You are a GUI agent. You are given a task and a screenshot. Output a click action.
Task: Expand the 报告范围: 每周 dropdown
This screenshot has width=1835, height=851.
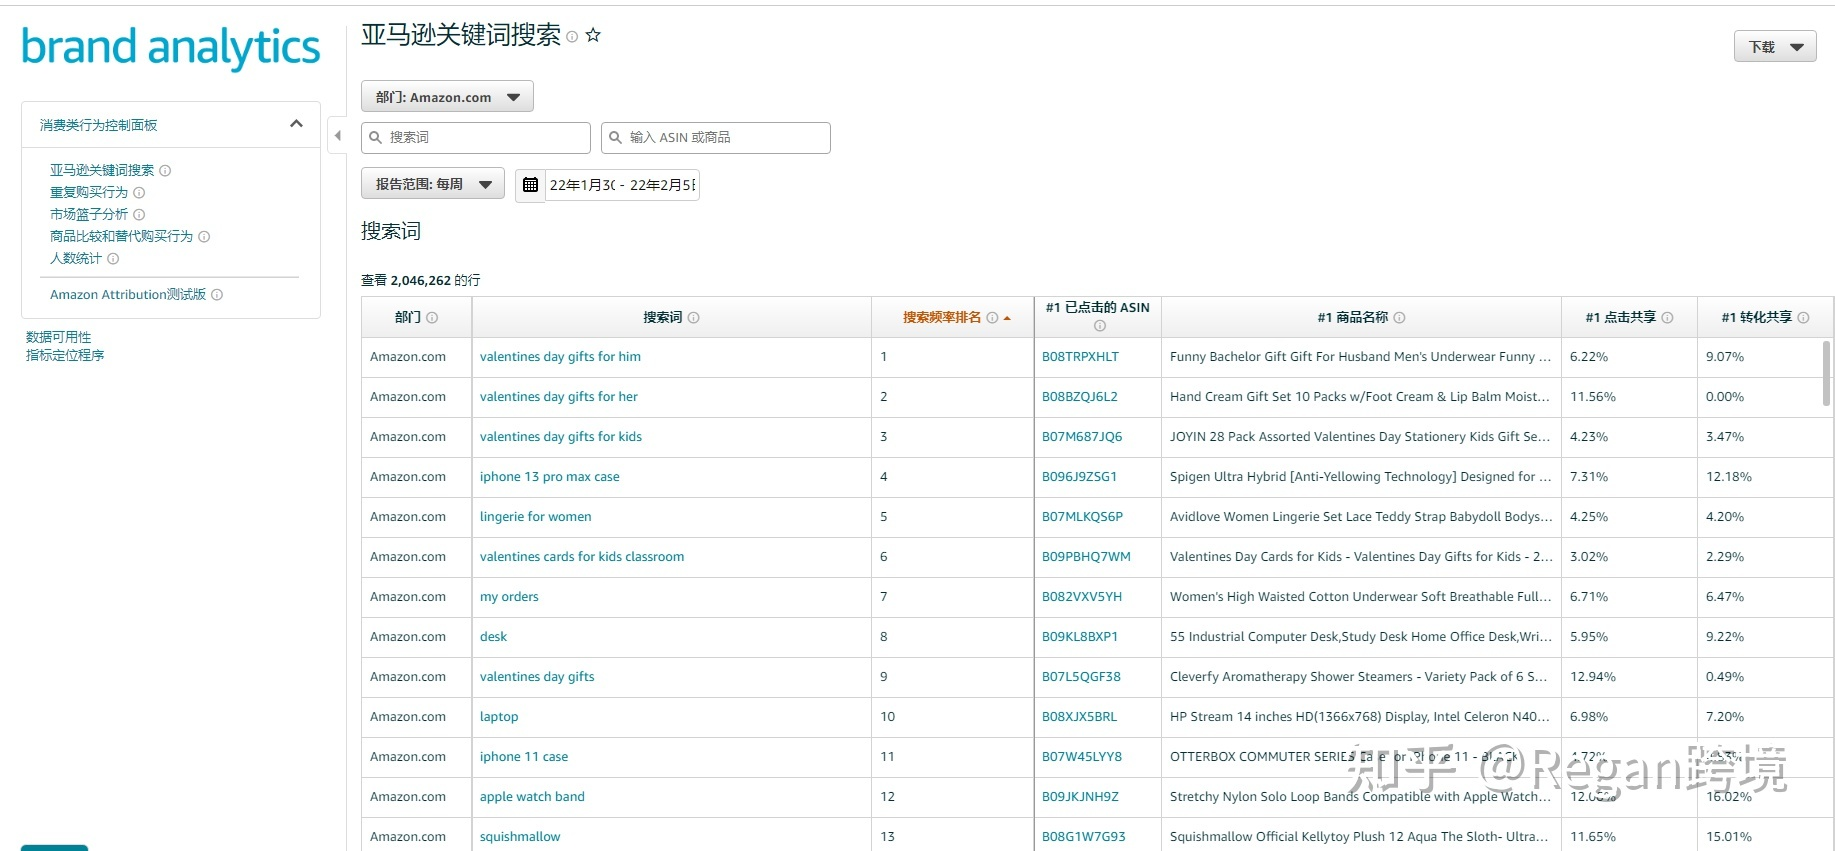click(x=432, y=184)
